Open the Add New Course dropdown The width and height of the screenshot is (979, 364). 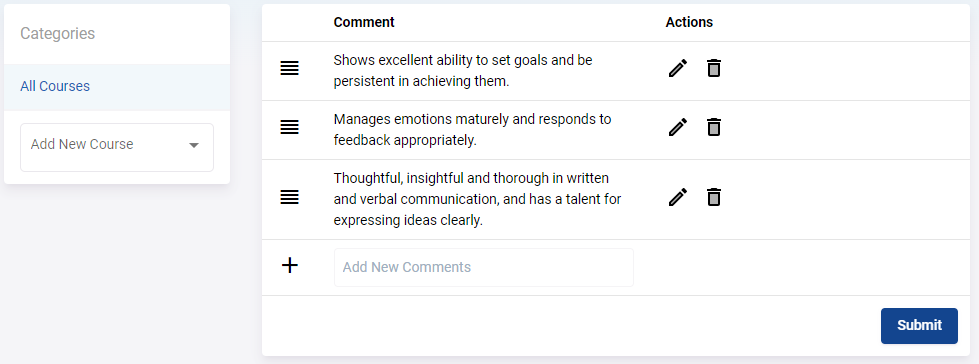coord(117,147)
